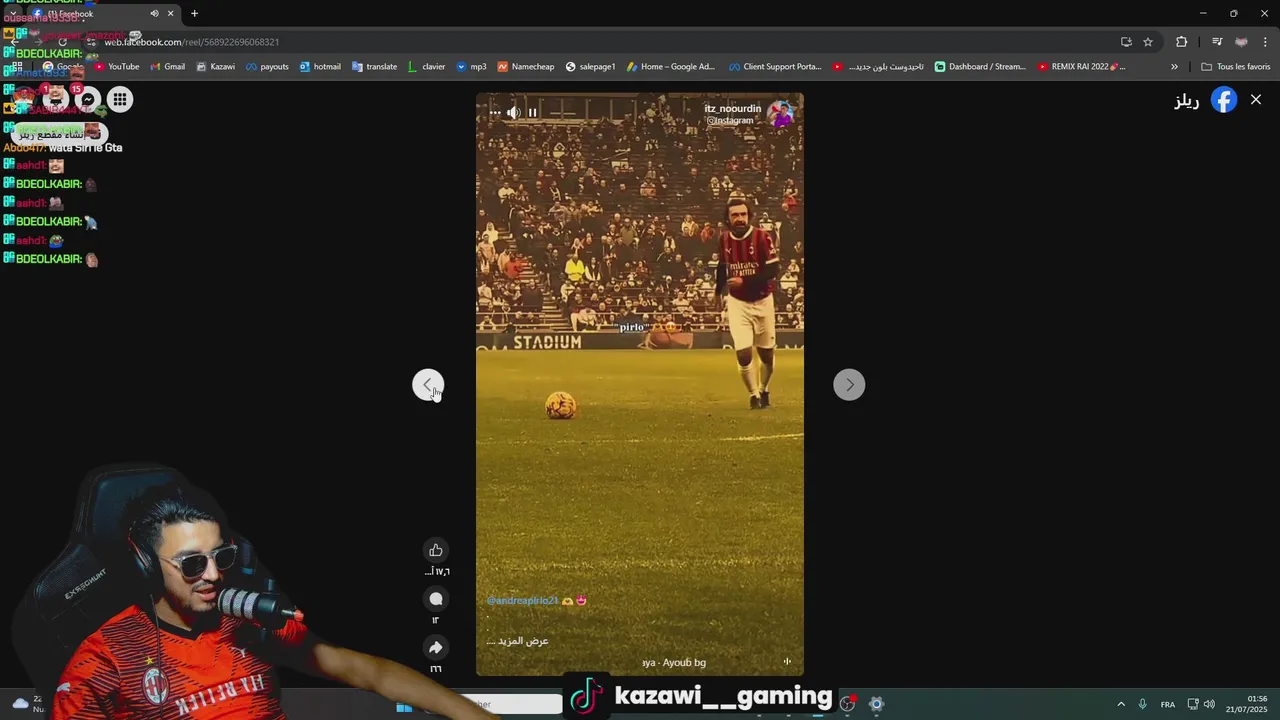Viewport: 1280px width, 720px height.
Task: Click the Windows Start button
Action: (404, 706)
